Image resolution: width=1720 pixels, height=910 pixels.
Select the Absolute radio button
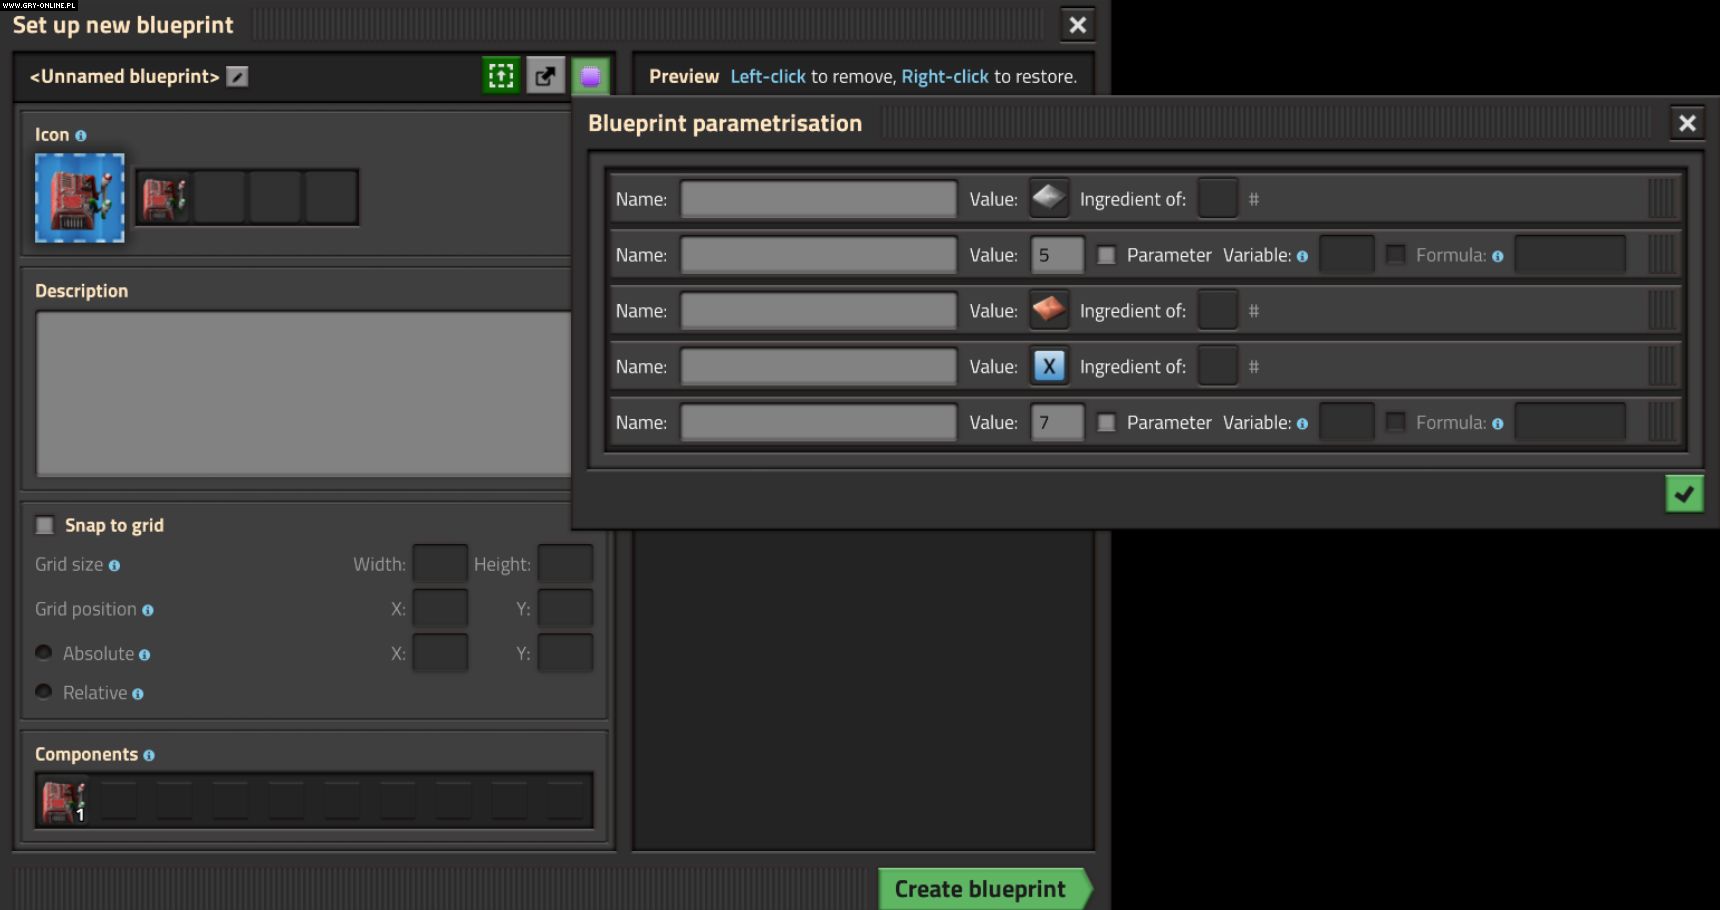[44, 653]
